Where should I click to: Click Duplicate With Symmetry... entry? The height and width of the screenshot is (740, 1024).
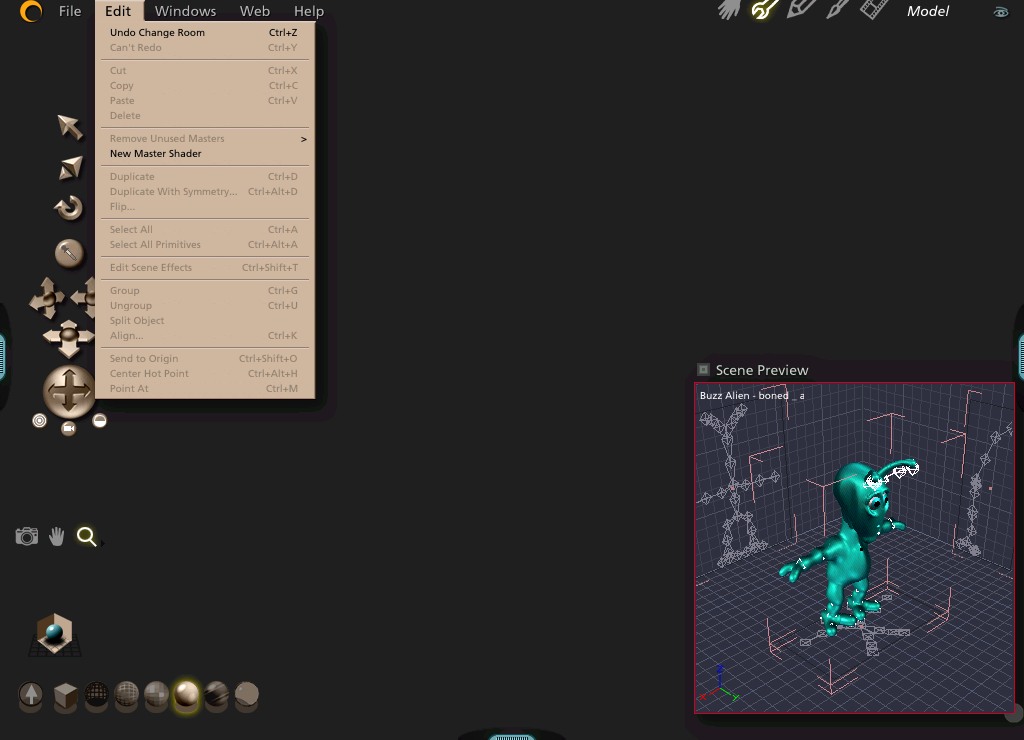pyautogui.click(x=204, y=191)
